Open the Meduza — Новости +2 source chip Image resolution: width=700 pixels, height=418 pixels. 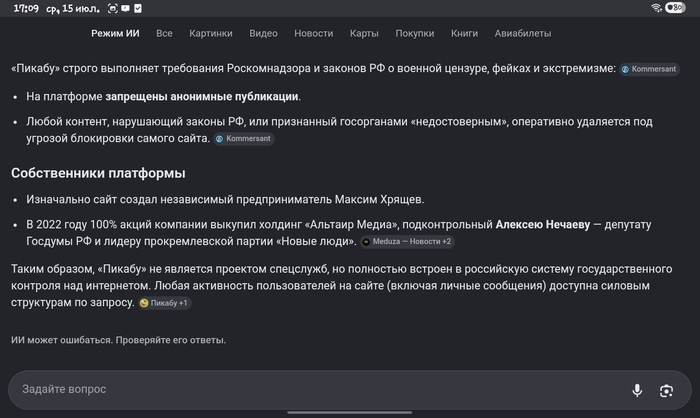(407, 242)
